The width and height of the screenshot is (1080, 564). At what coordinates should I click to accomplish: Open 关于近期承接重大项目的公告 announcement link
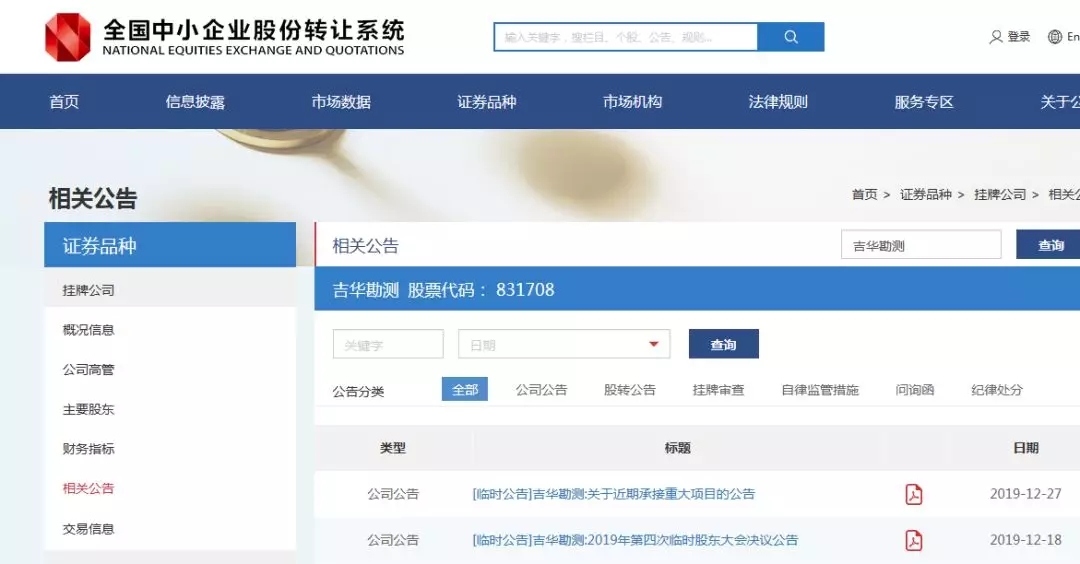click(x=614, y=494)
